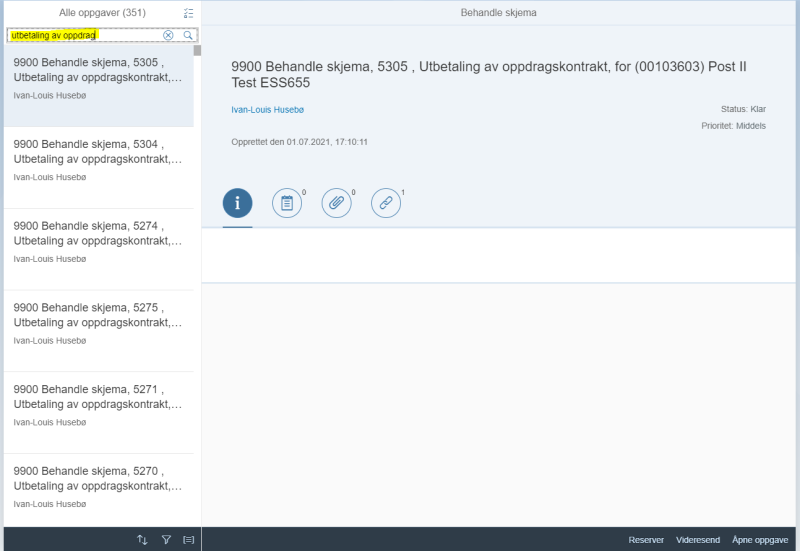Sort the task list
Viewport: 800px width, 551px height.
click(x=142, y=539)
